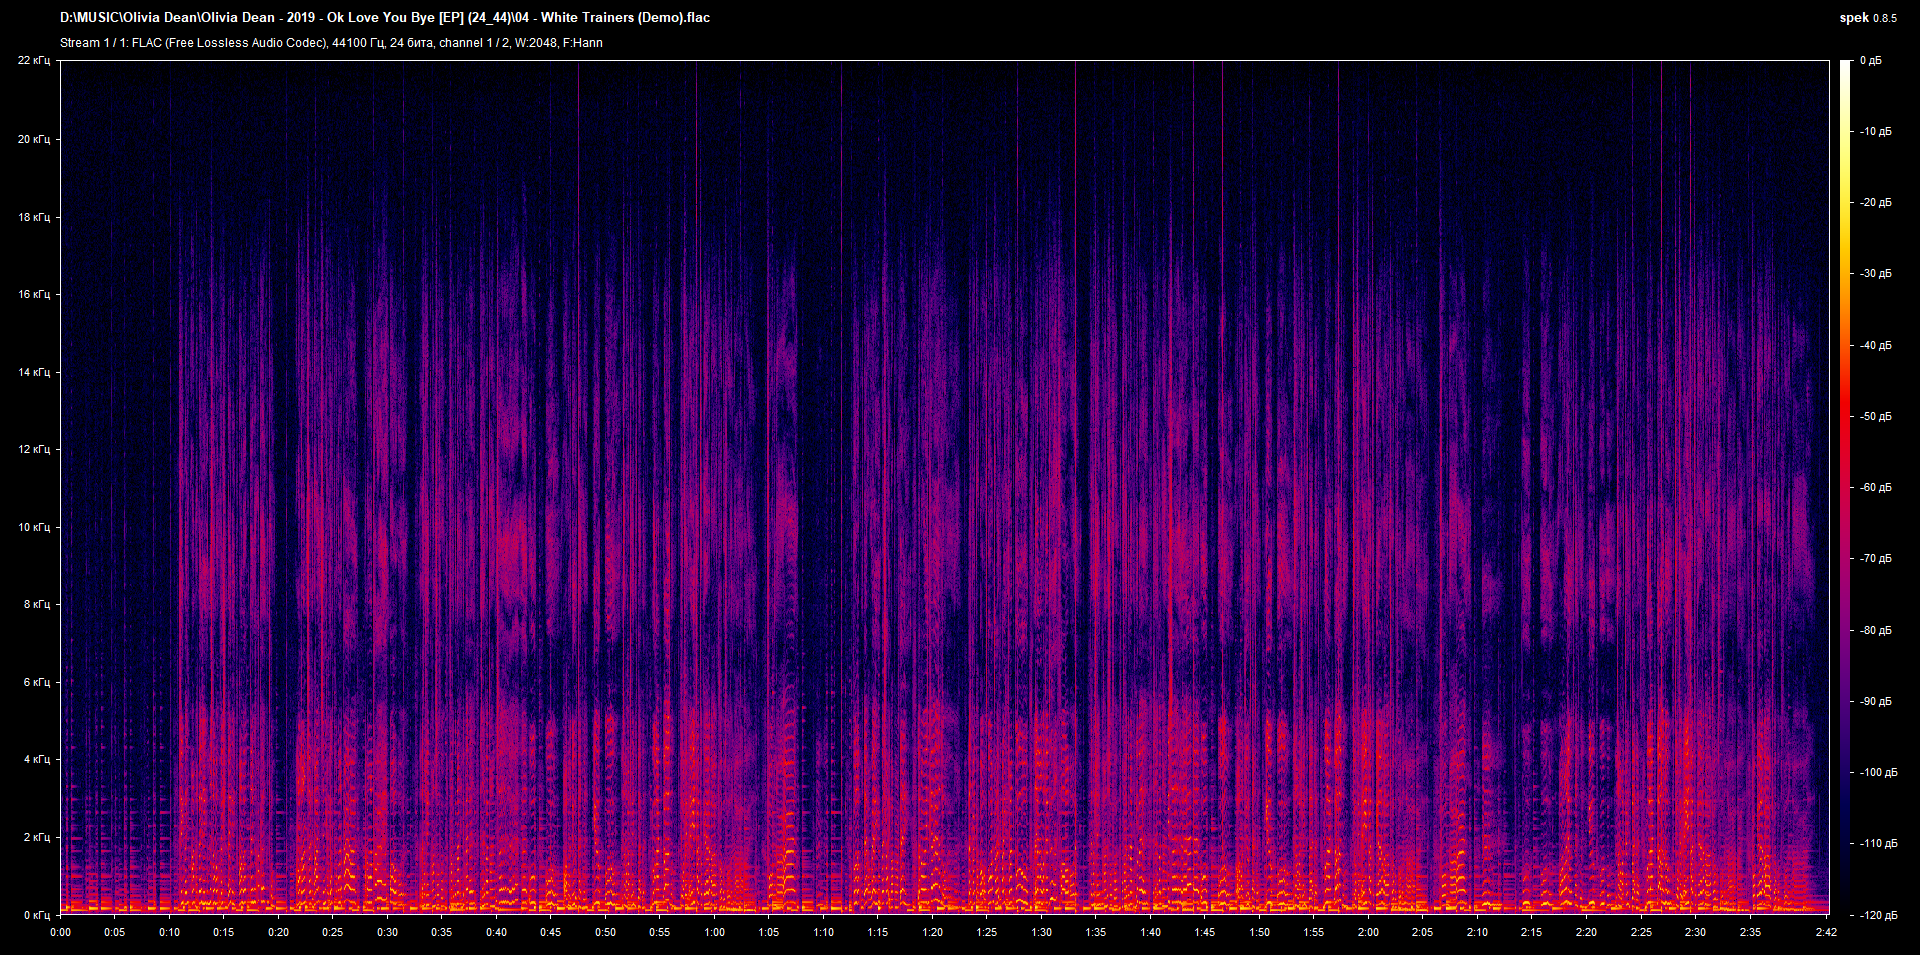Click the 1:15 time axis label
1920x955 pixels.
coord(878,932)
